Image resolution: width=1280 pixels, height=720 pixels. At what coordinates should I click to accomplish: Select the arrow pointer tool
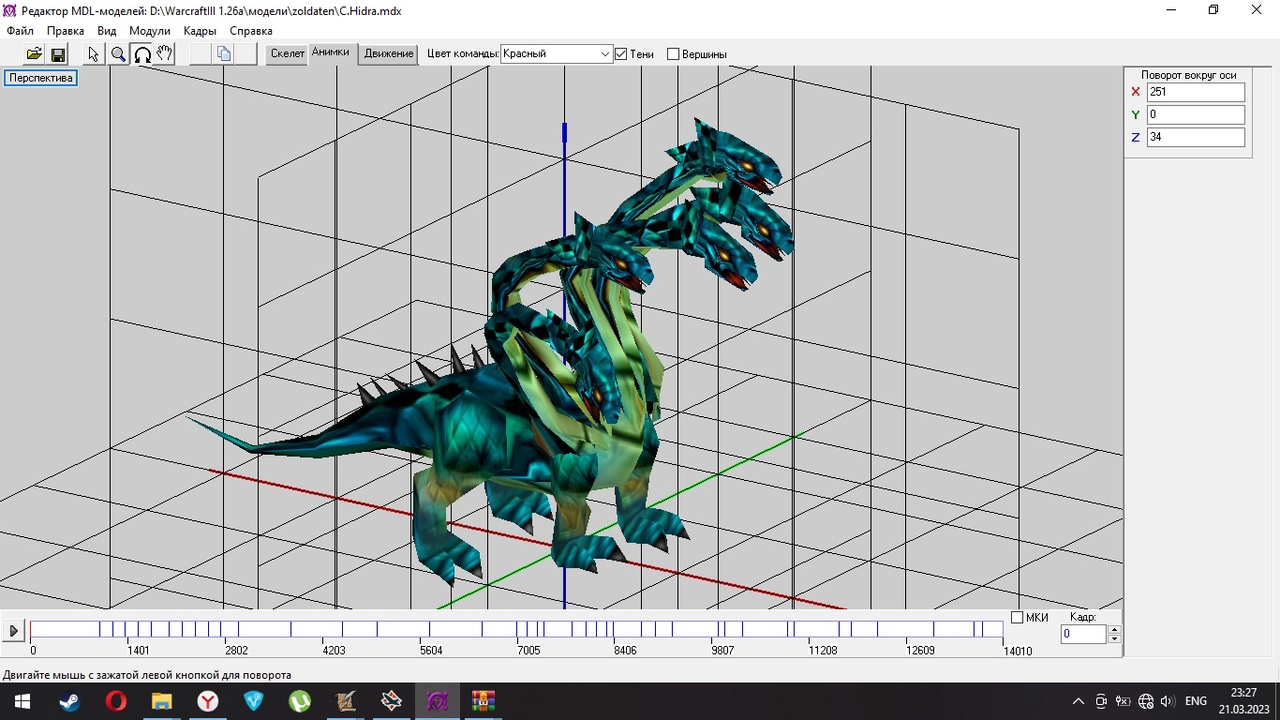point(94,54)
